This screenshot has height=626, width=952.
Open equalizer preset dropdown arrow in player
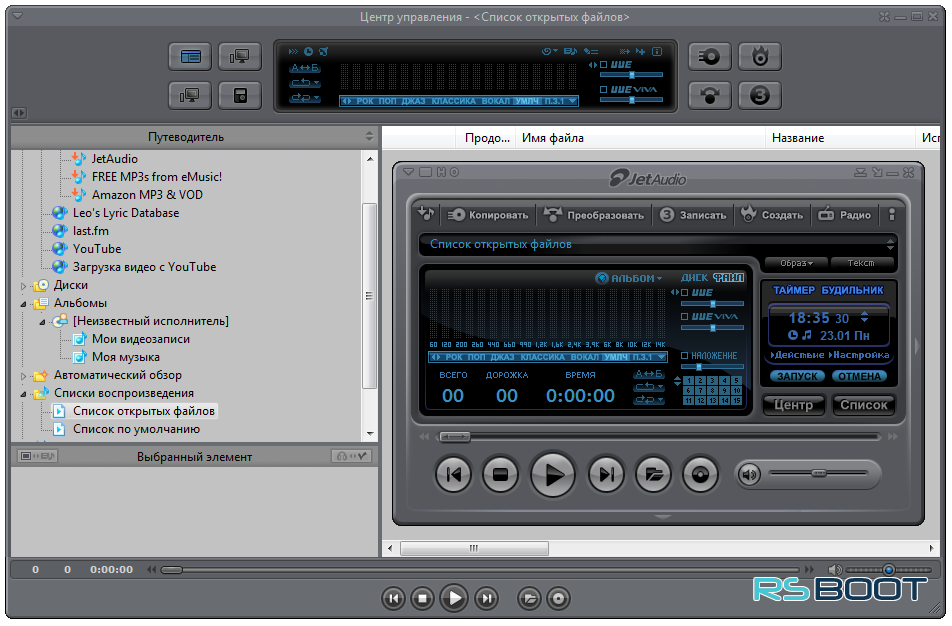point(662,356)
